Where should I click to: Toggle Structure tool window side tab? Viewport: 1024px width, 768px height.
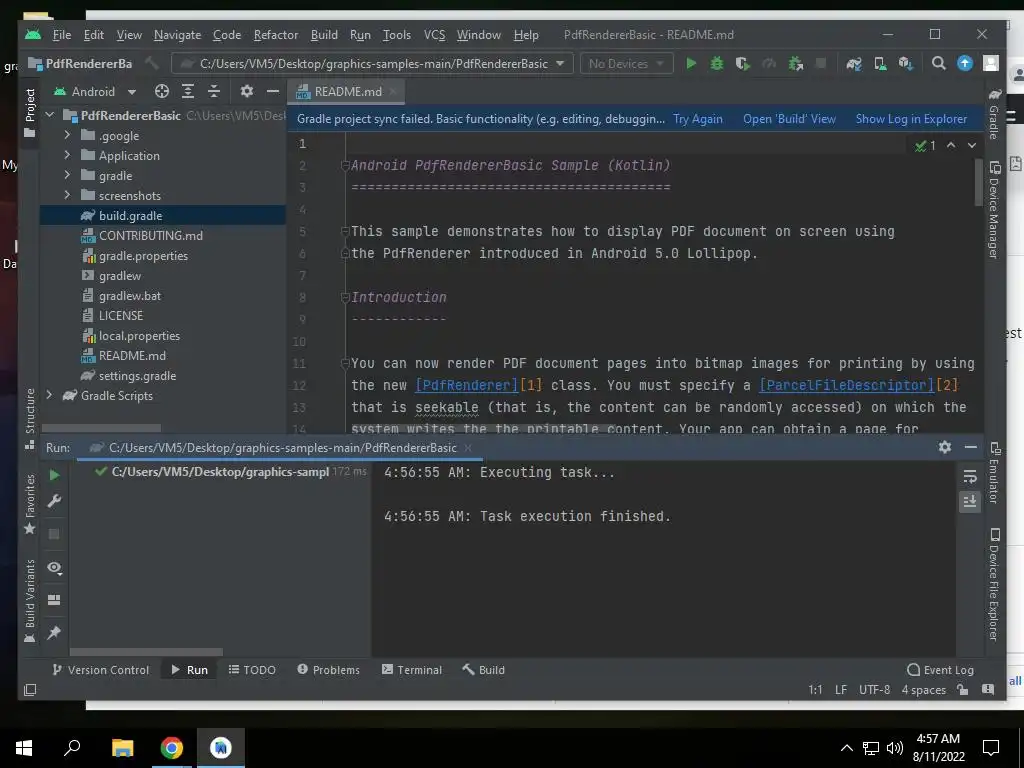(x=29, y=418)
